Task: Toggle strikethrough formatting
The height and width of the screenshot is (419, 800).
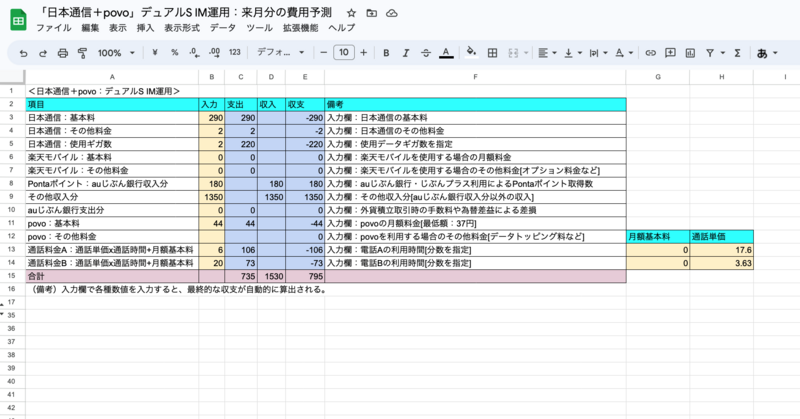Action: click(426, 53)
